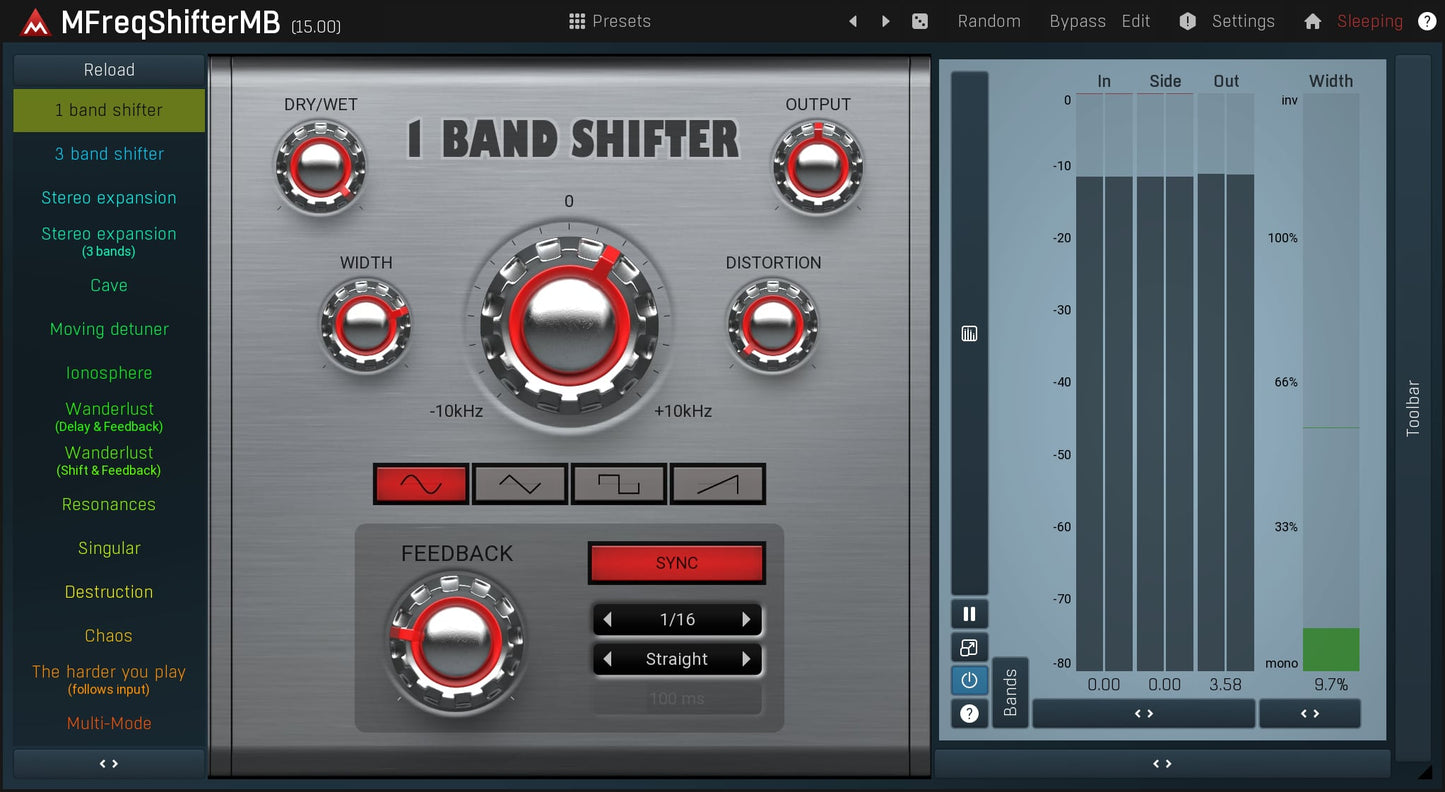
Task: Open the 1/16 sync rate next value arrow
Action: 747,619
